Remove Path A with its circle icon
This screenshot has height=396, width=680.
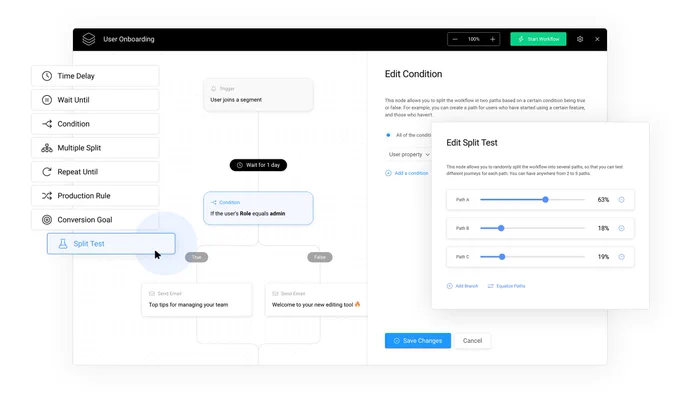(x=621, y=200)
